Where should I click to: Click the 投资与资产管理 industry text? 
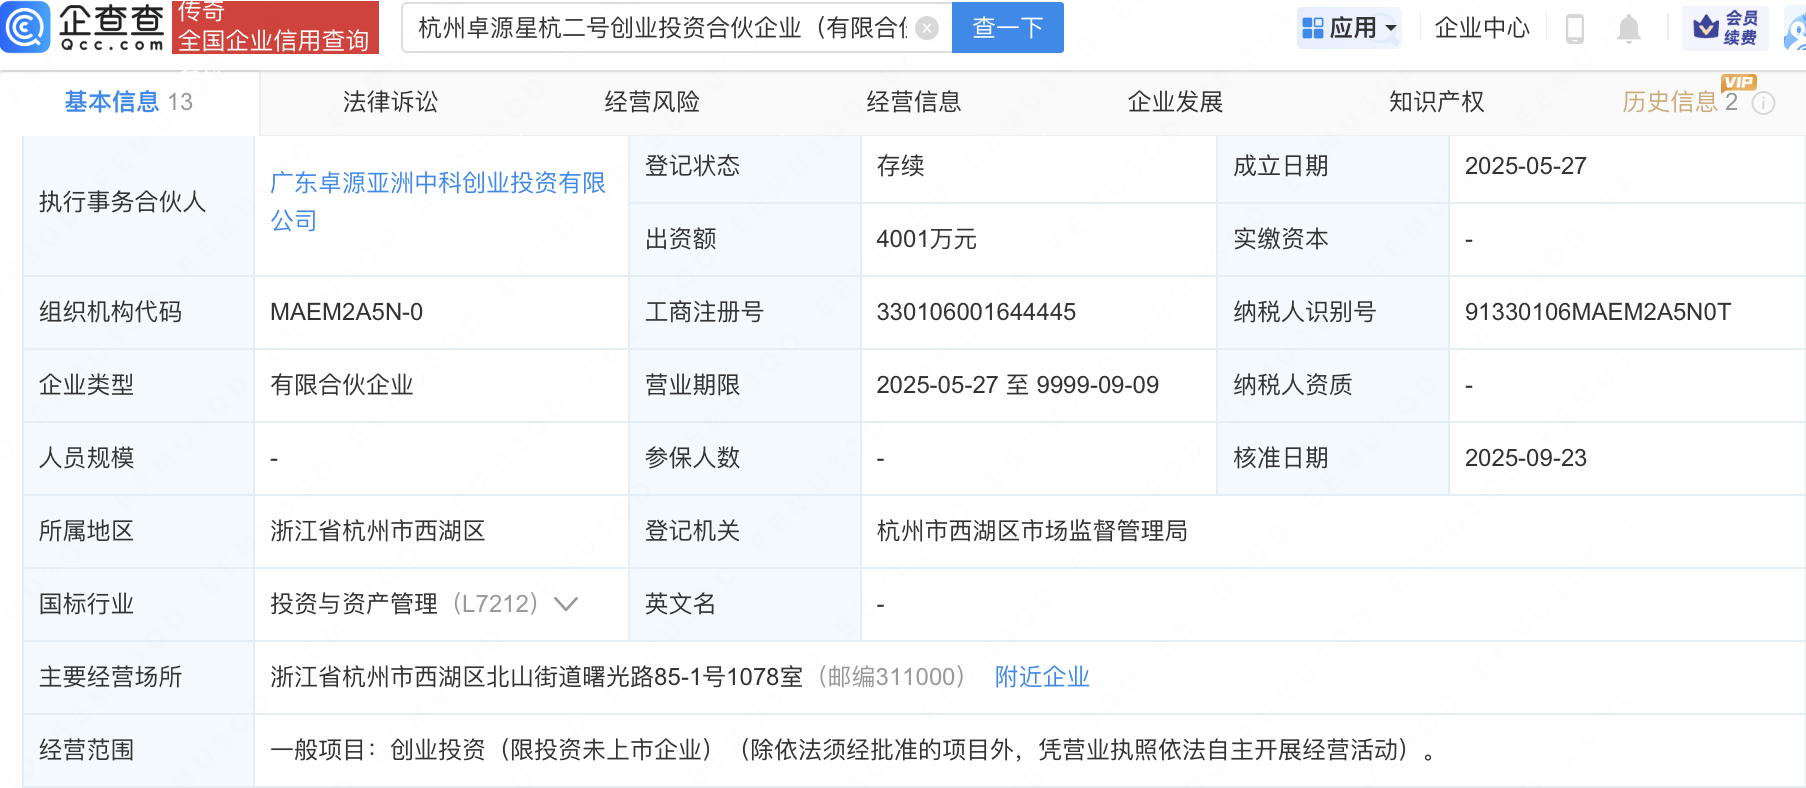[x=354, y=604]
